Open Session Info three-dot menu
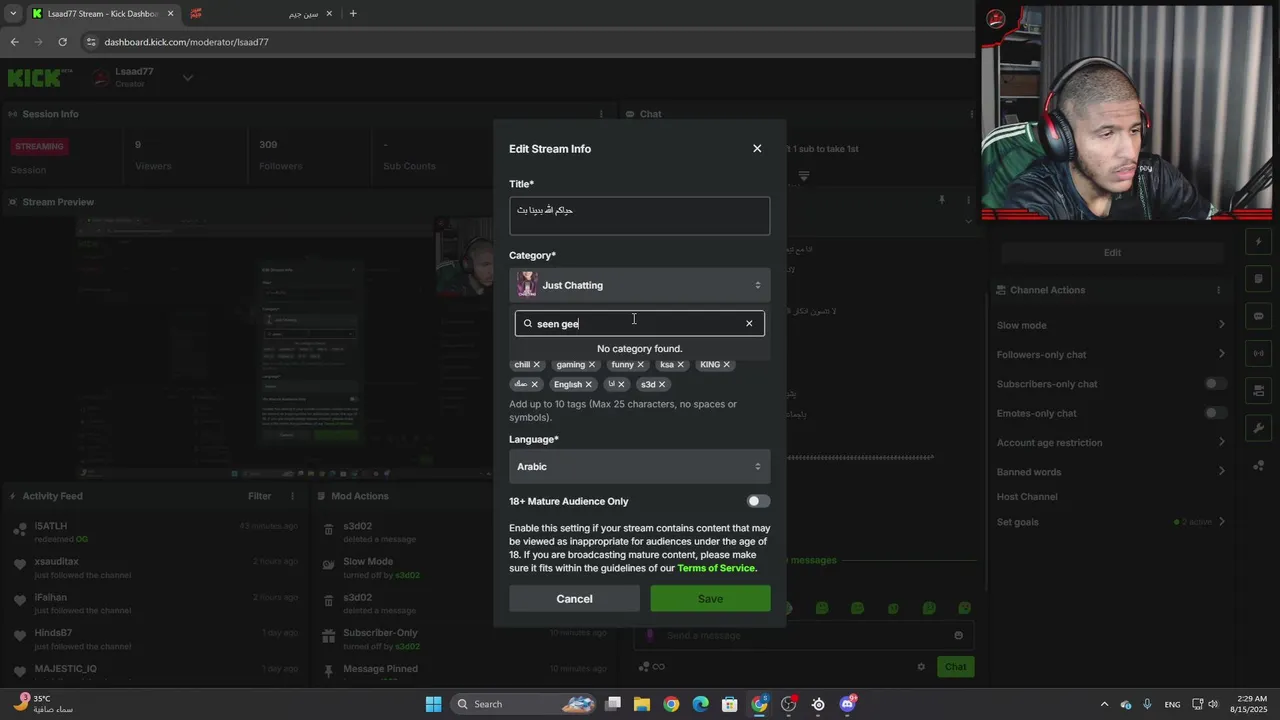 (601, 114)
